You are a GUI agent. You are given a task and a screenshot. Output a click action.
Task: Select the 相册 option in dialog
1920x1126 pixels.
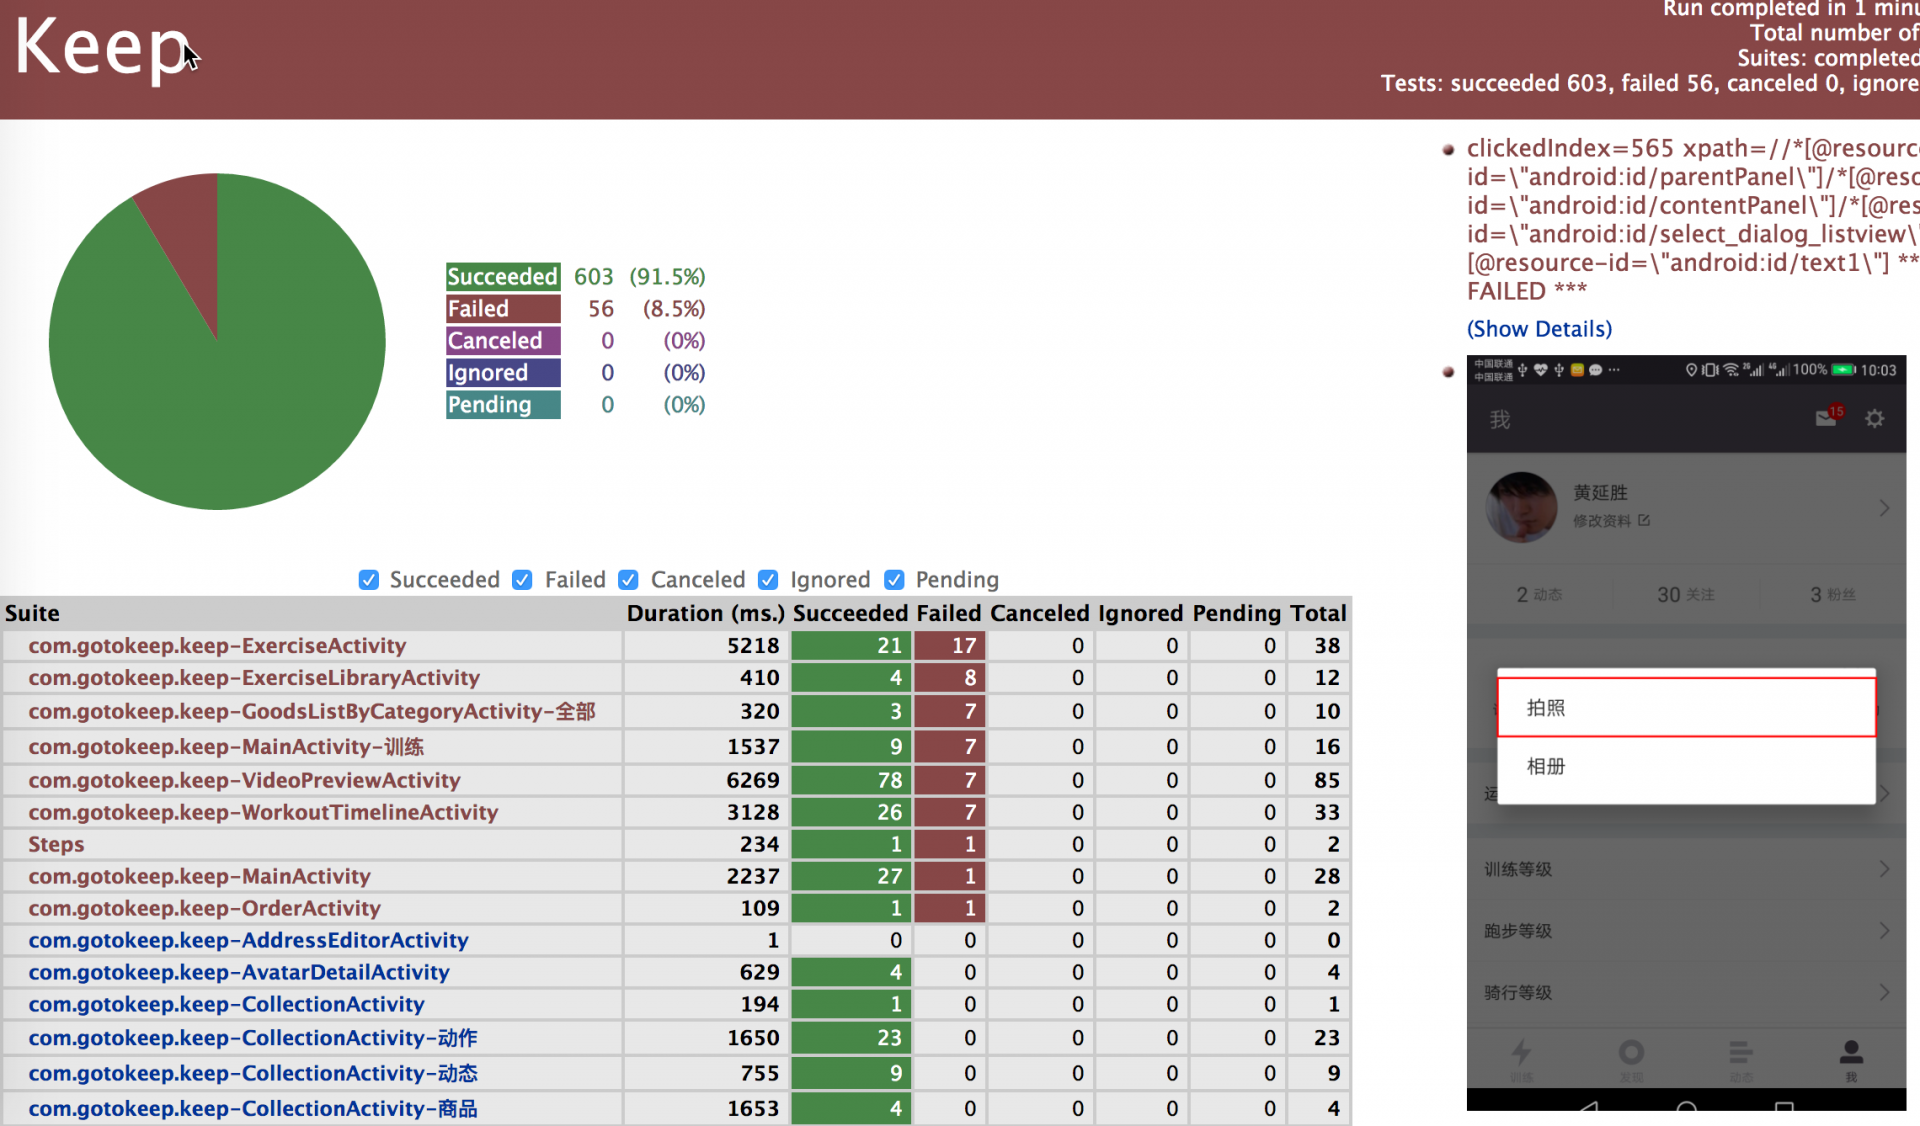click(x=1686, y=767)
